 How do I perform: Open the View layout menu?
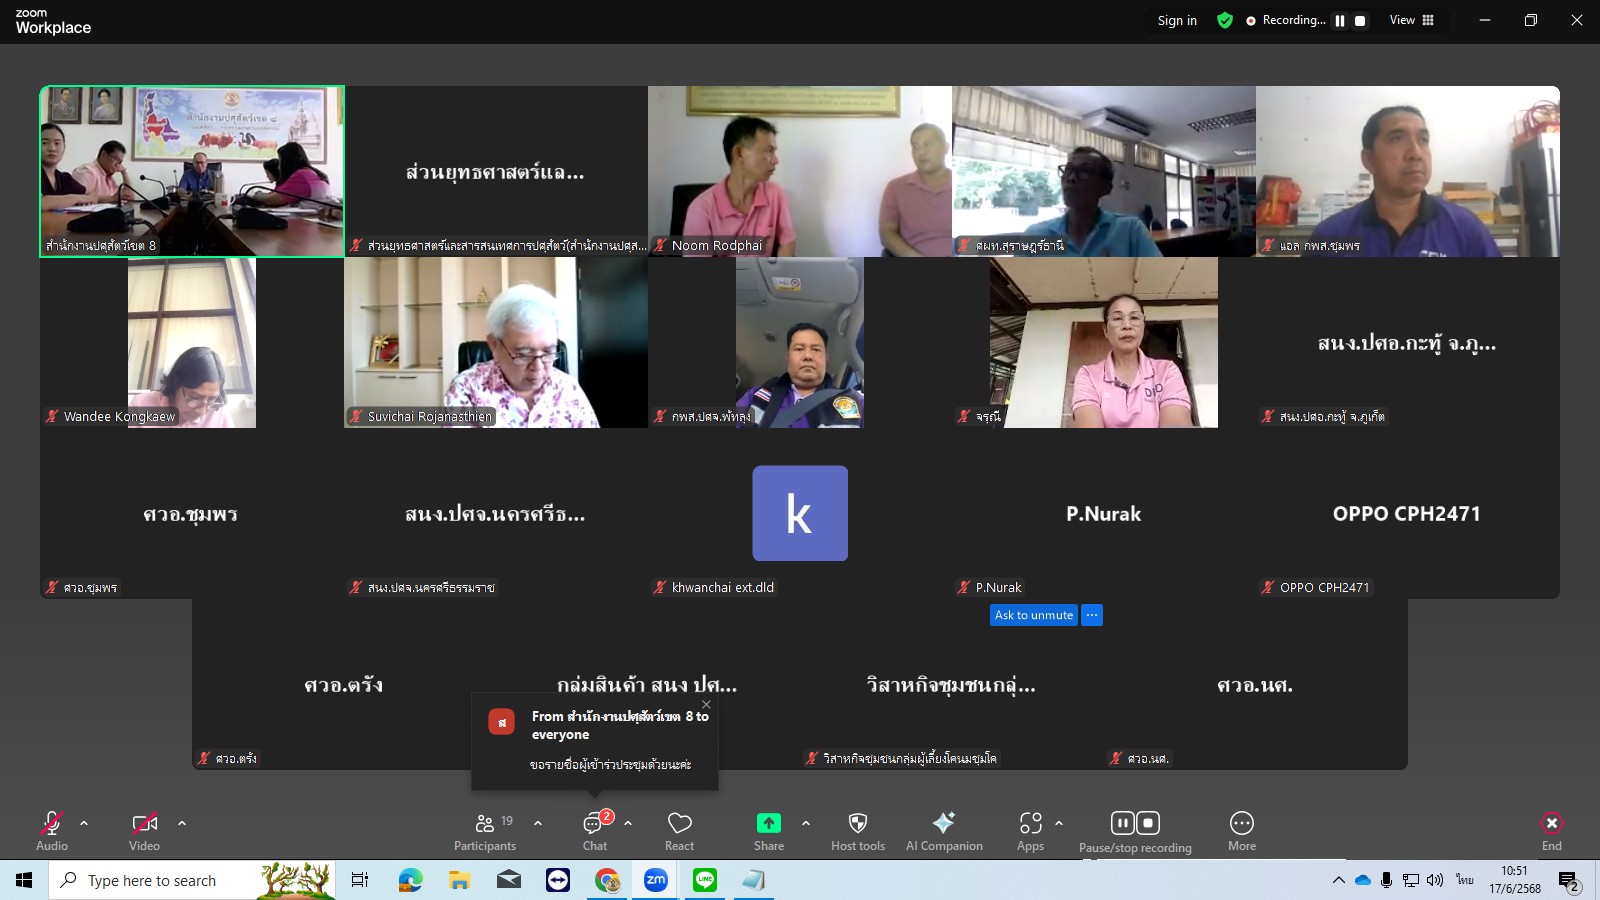click(x=1412, y=20)
